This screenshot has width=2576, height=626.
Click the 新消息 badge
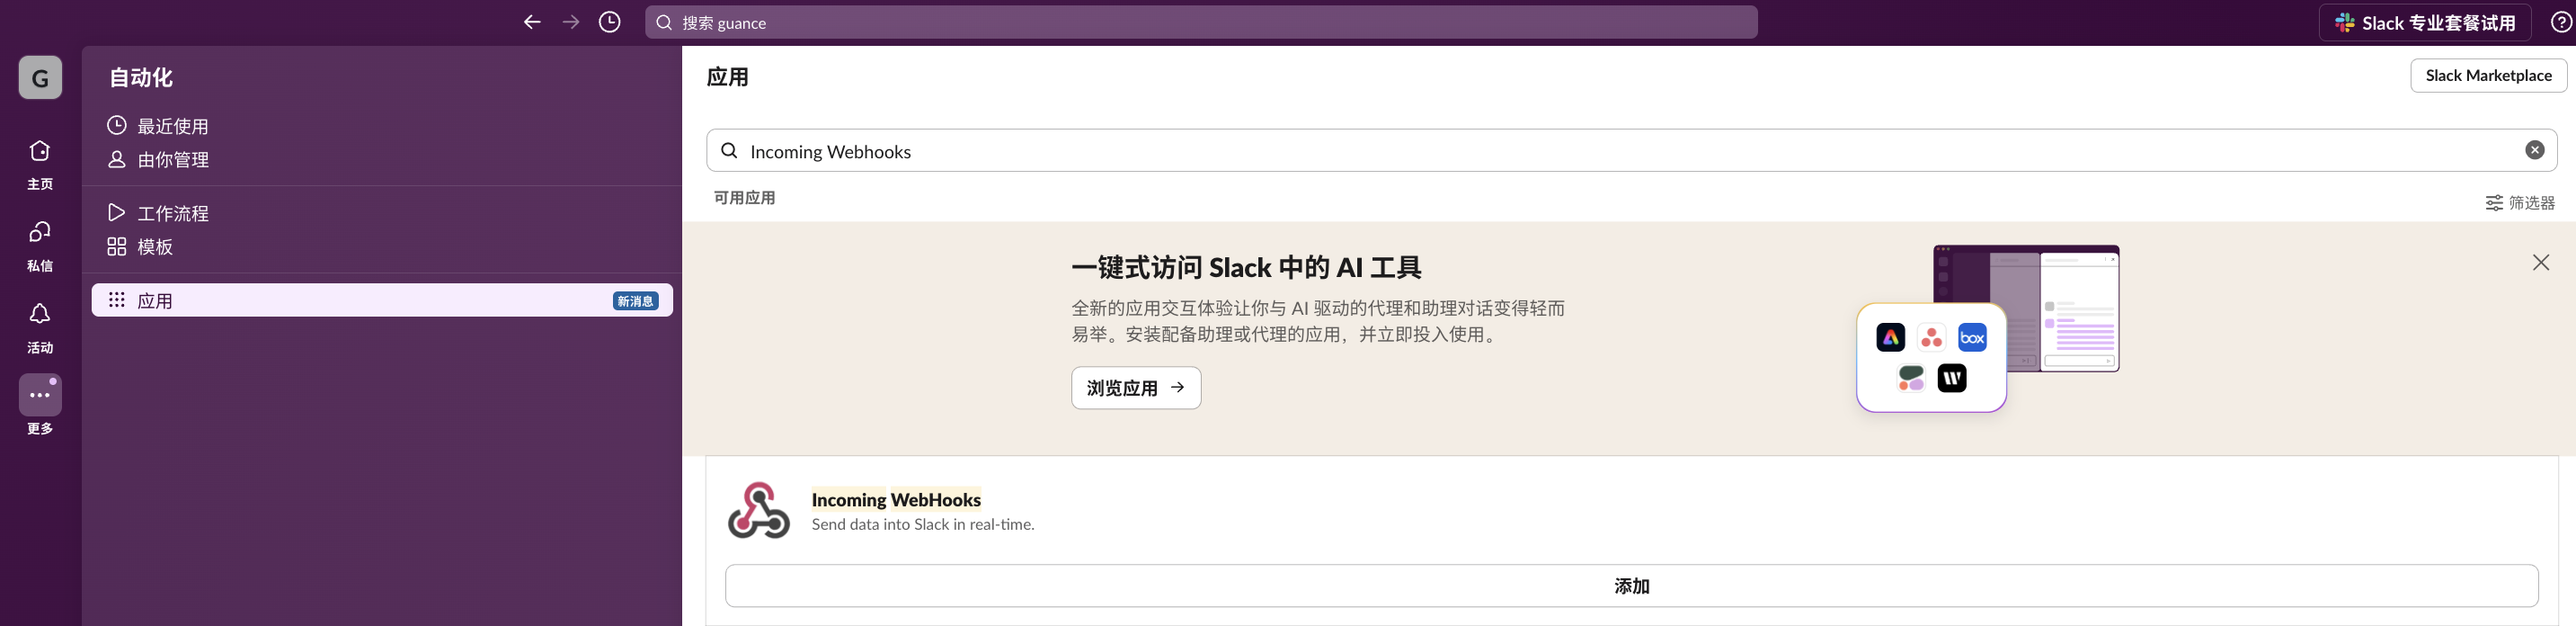pos(636,301)
